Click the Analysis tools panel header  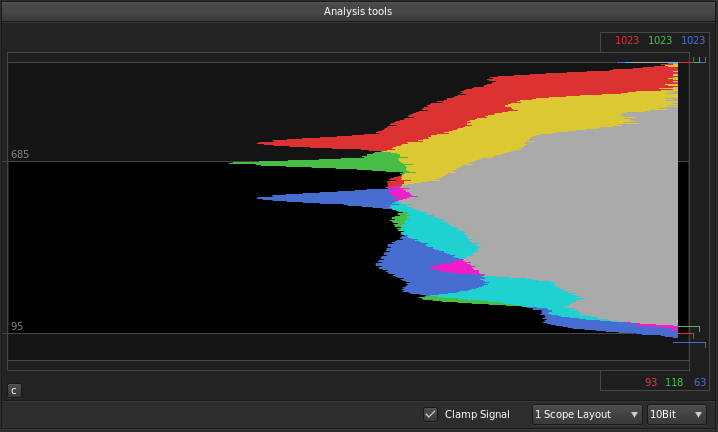[358, 11]
